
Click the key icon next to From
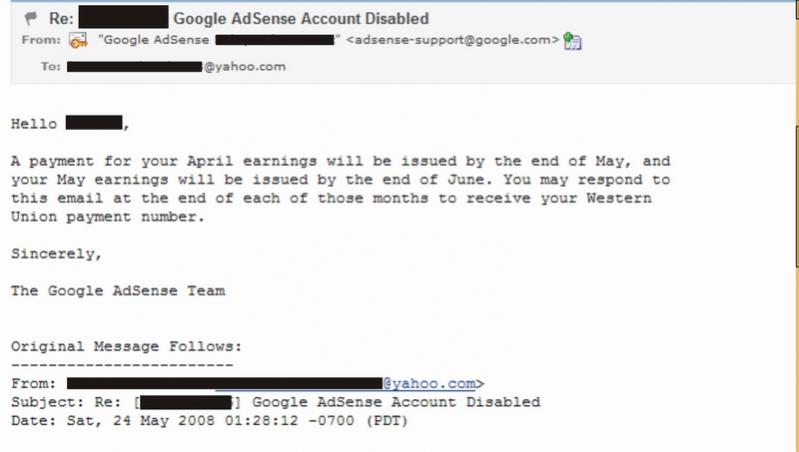coord(78,40)
